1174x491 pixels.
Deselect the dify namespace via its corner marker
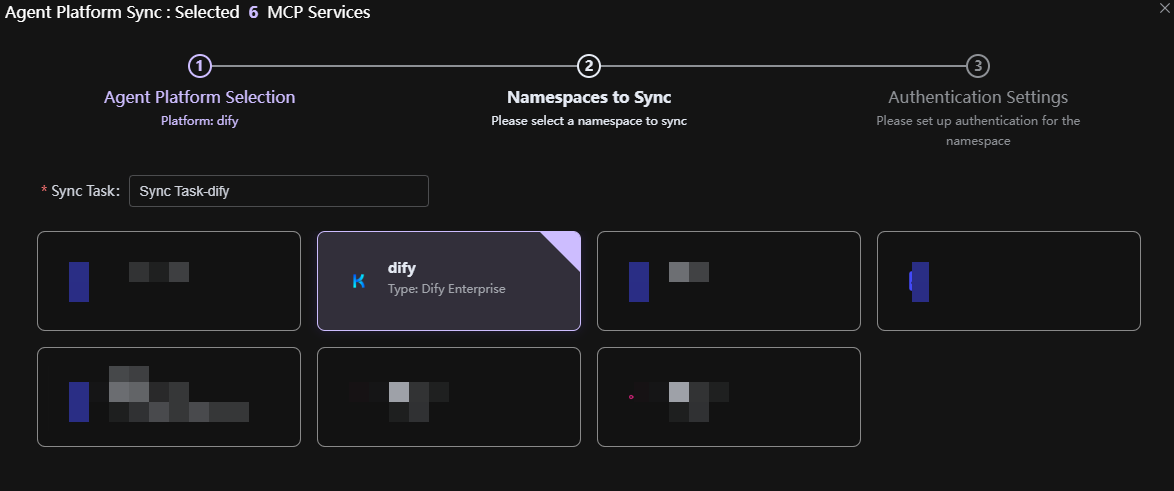click(566, 245)
